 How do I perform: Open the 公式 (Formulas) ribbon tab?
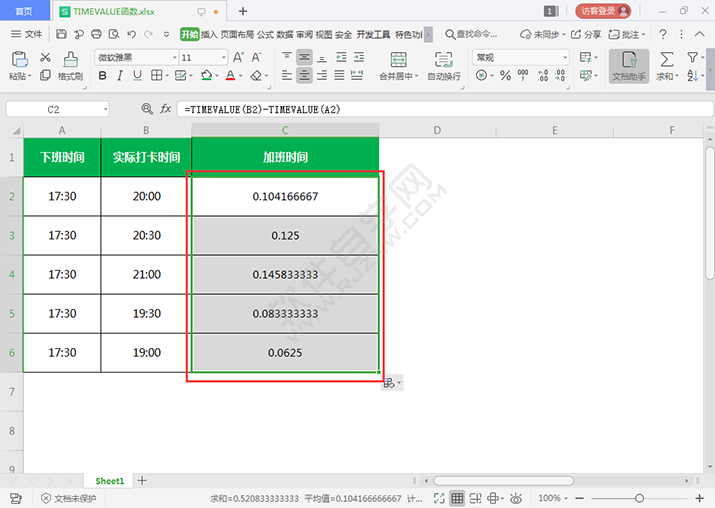coord(265,34)
